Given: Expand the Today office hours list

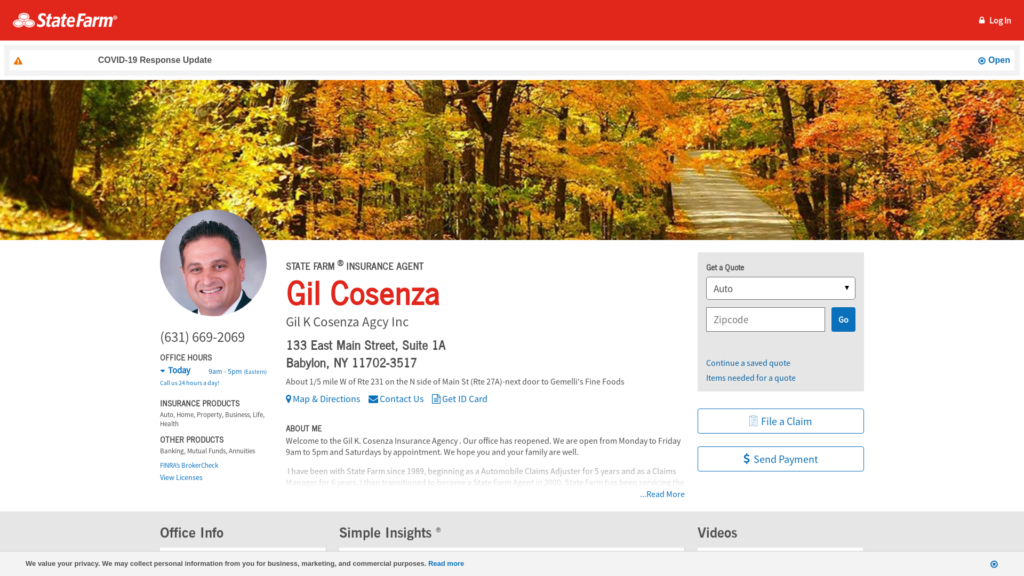Looking at the screenshot, I should click(175, 370).
